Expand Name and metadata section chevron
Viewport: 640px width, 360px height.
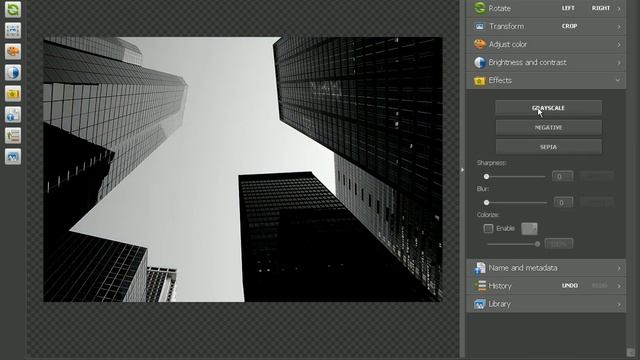[619, 268]
